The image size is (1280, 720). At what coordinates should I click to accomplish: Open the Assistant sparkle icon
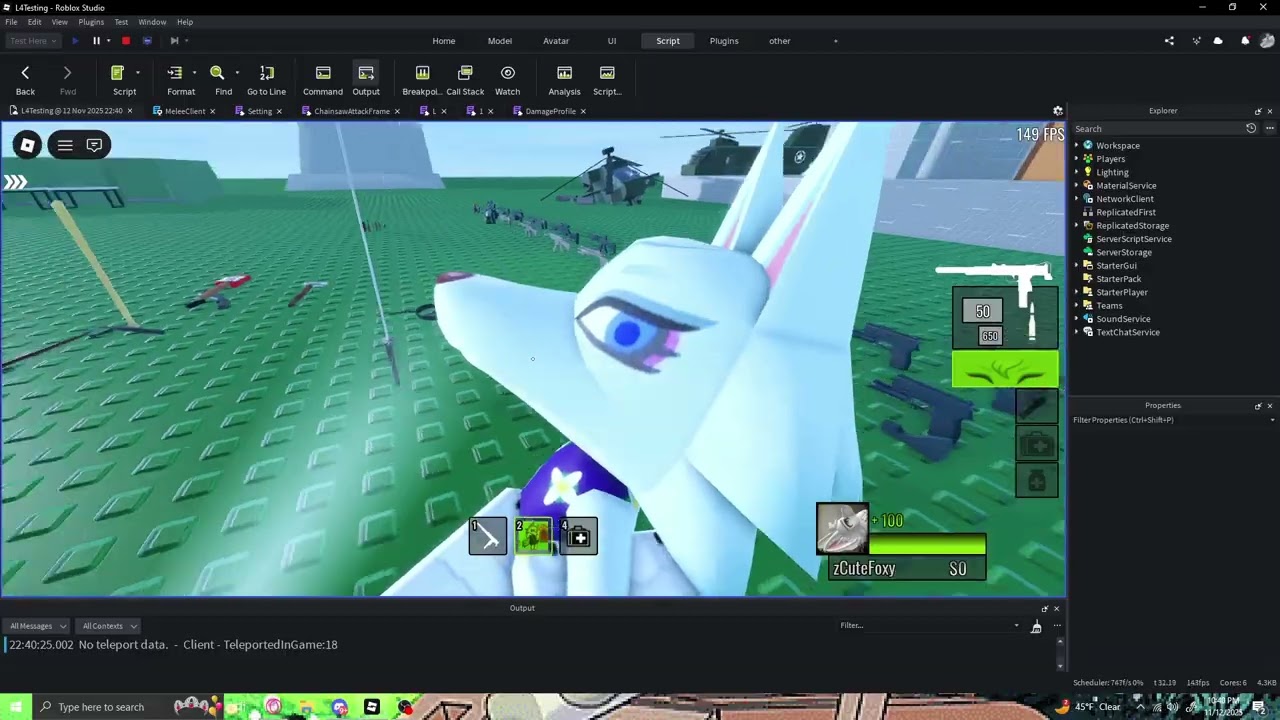click(x=1196, y=41)
